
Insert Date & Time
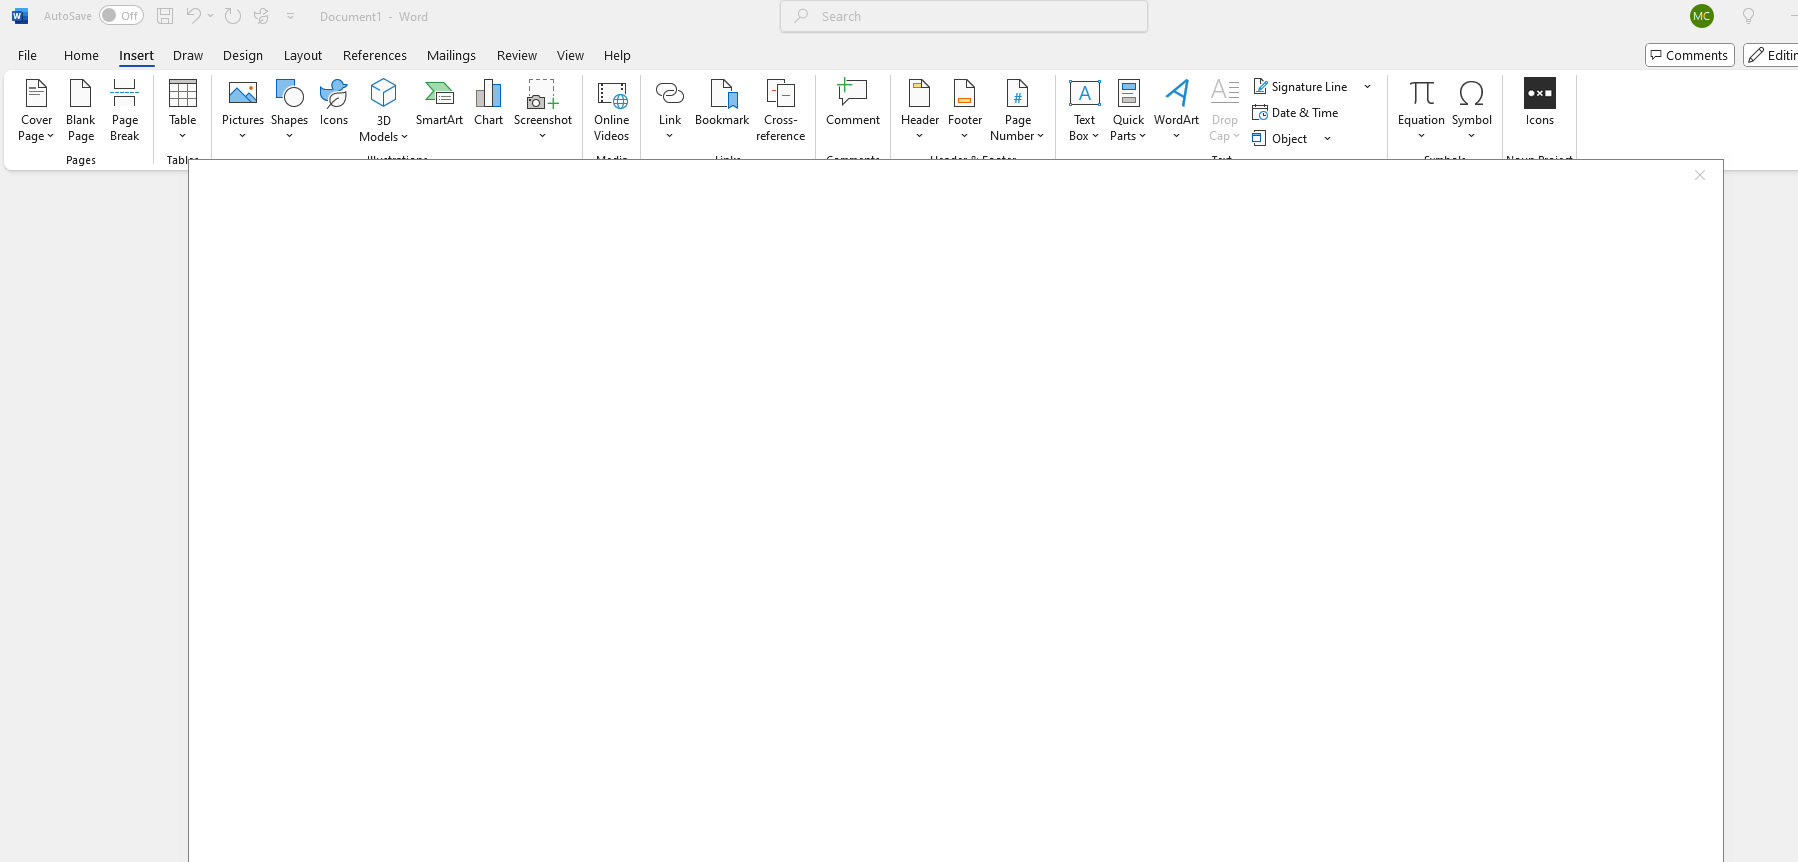1295,113
